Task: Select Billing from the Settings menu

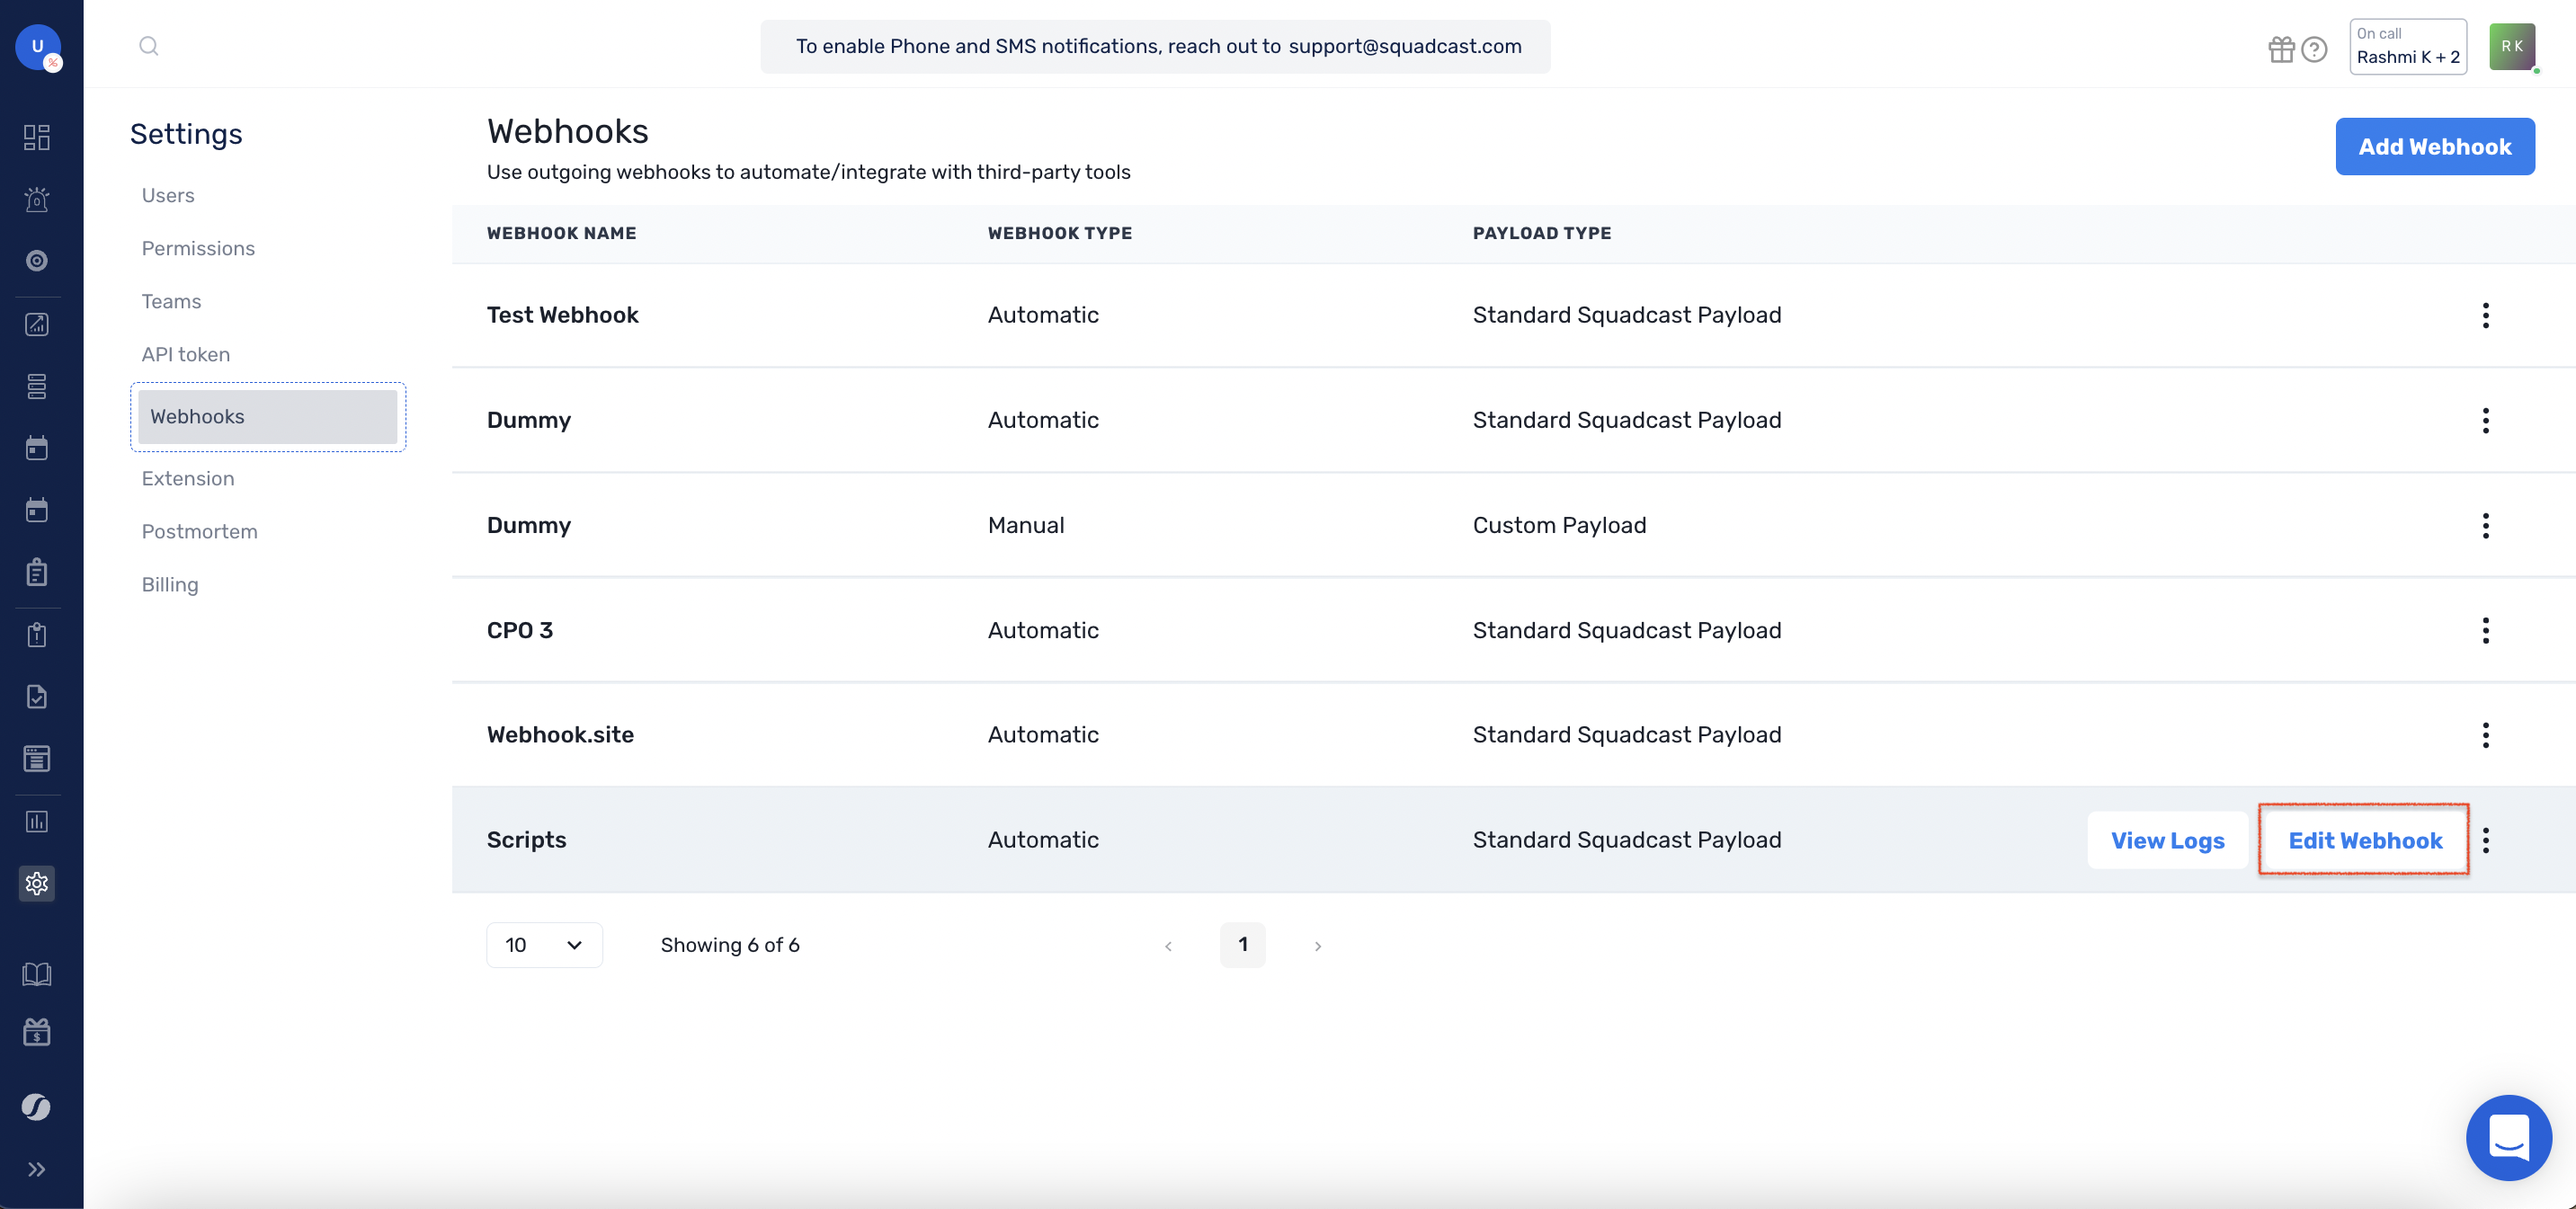Action: (x=170, y=584)
